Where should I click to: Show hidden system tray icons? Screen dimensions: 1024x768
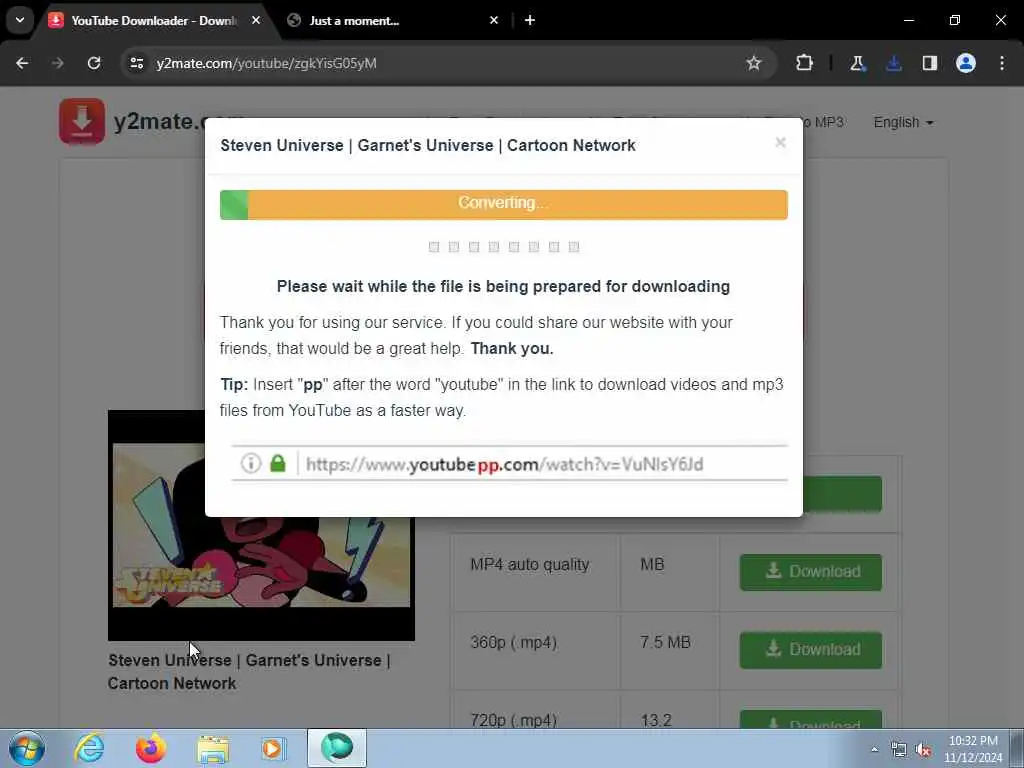pos(874,749)
